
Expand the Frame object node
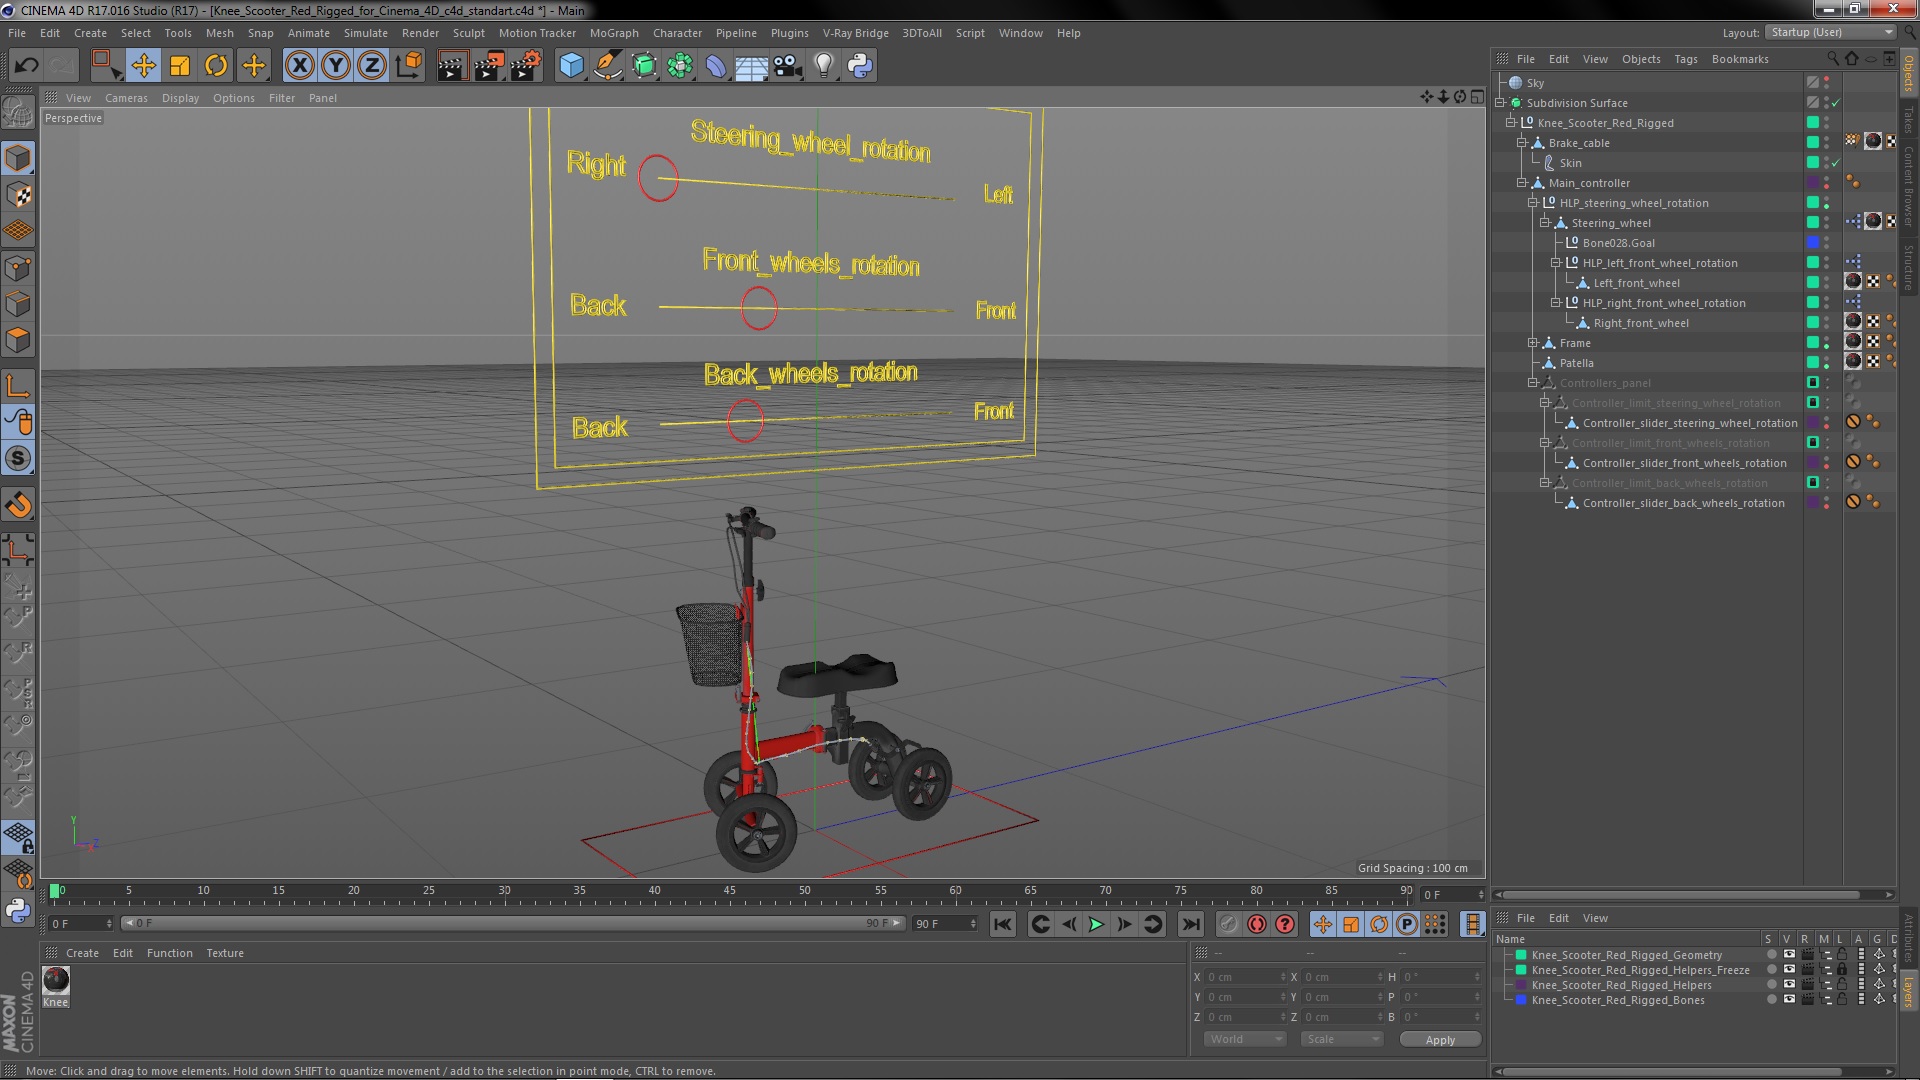1533,343
